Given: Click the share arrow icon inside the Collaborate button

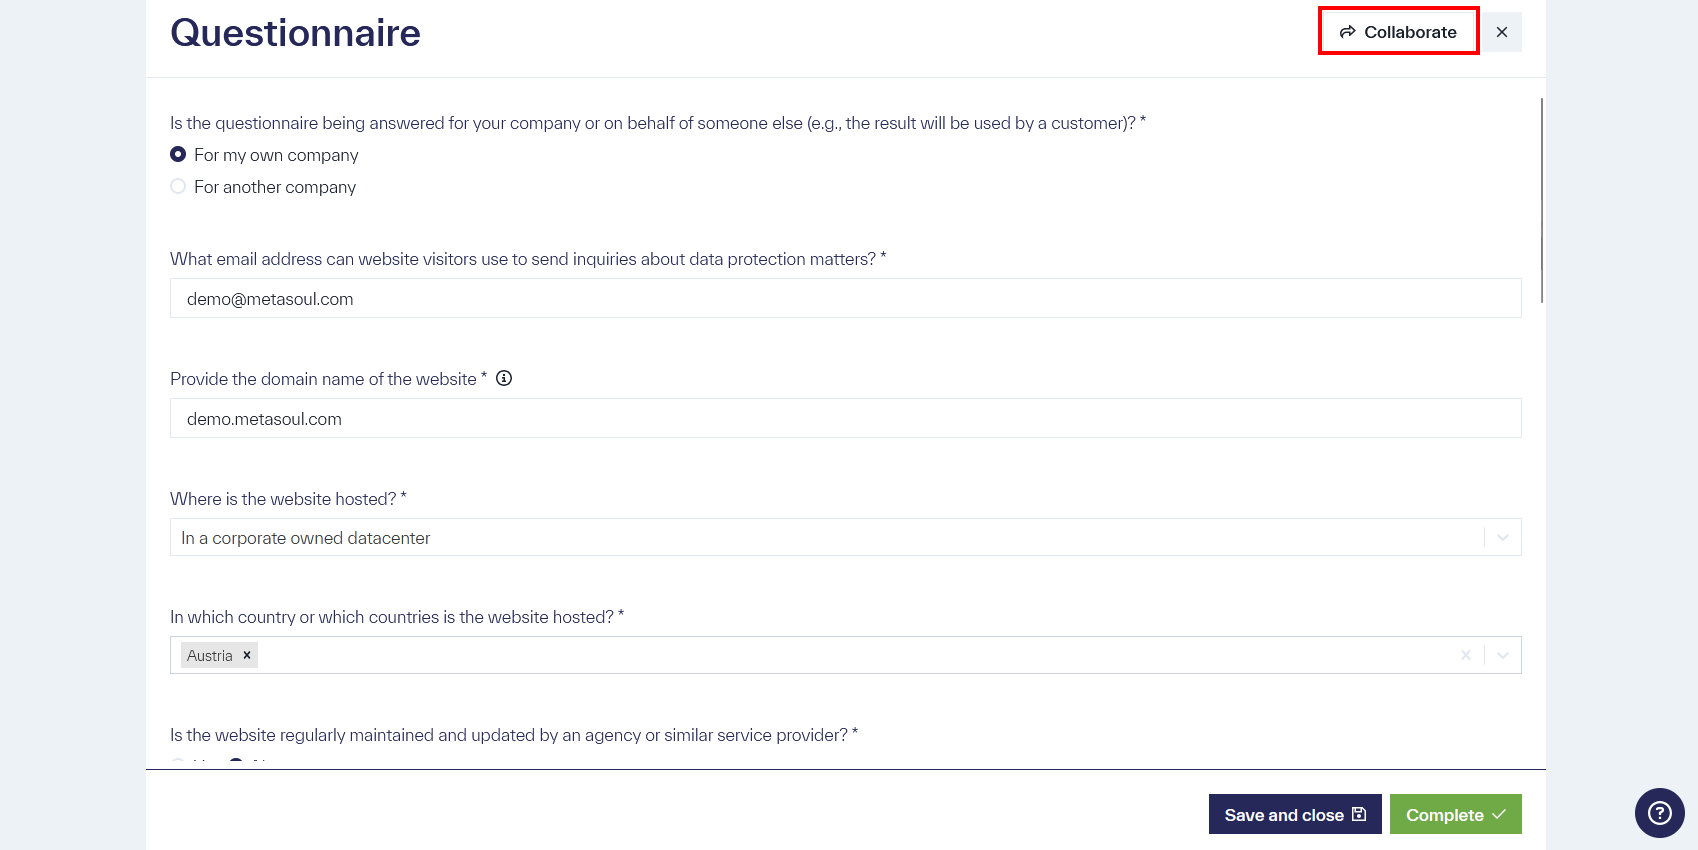Looking at the screenshot, I should [x=1347, y=31].
